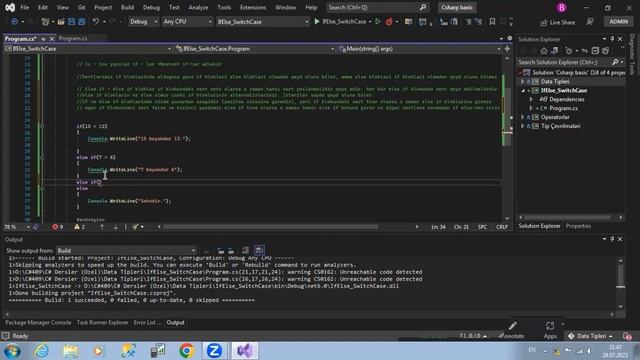Switch to the Properties tab
Image resolution: width=640 pixels, height=360 pixels.
click(578, 226)
